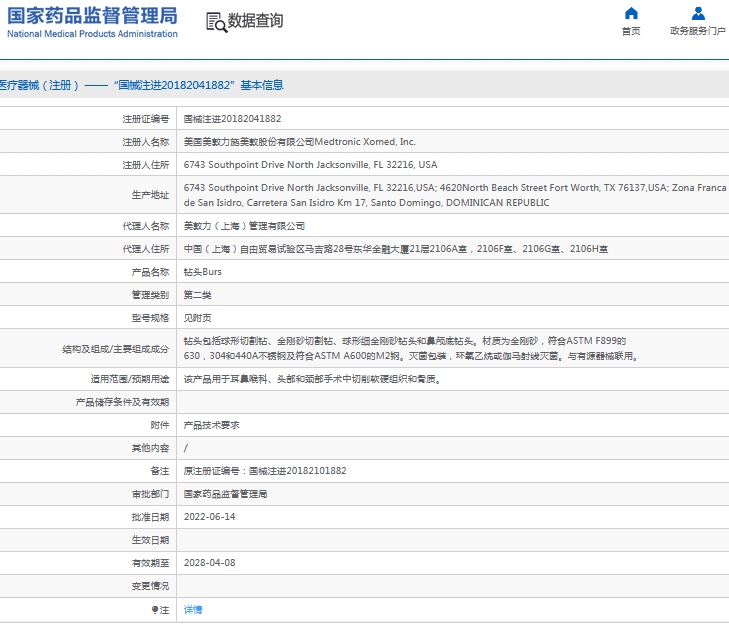Image resolution: width=729 pixels, height=626 pixels.
Task: Click the 生产地址 row label
Action: (x=151, y=195)
